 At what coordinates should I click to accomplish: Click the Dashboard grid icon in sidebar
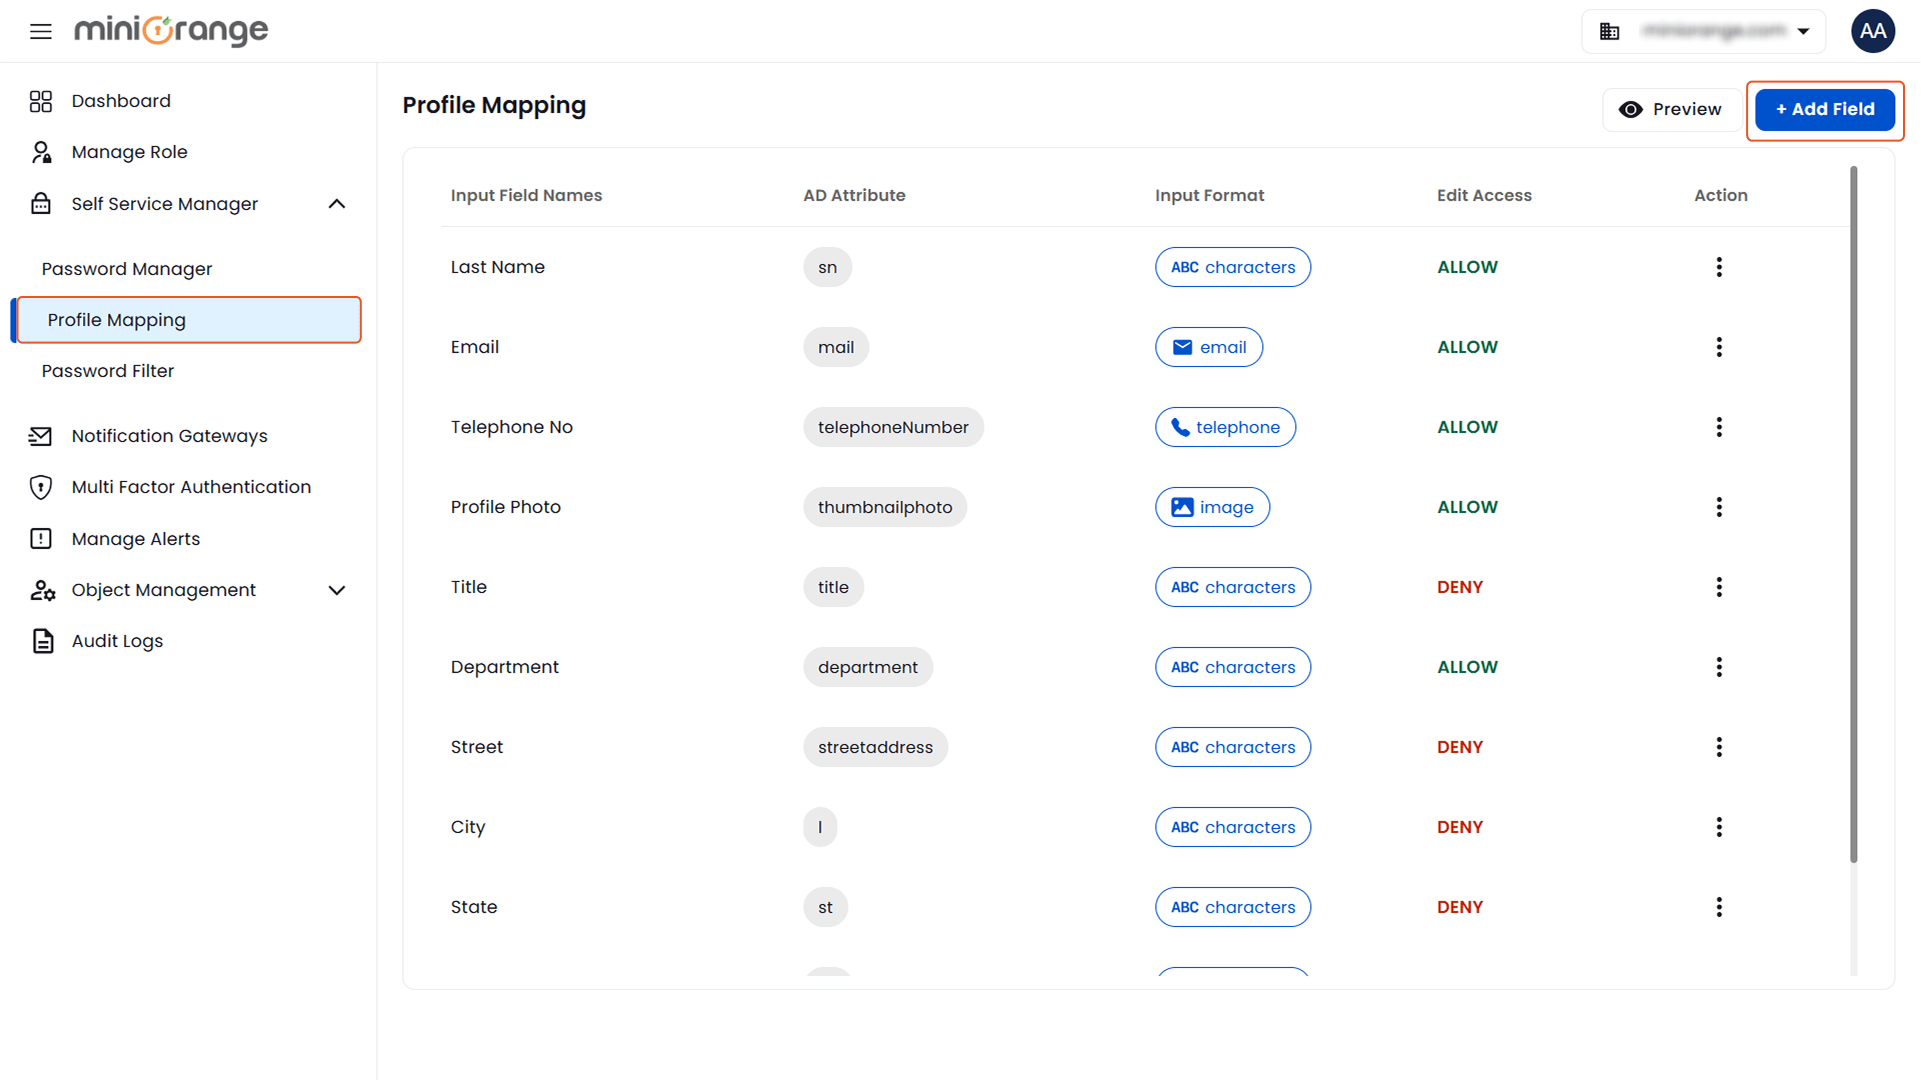point(41,101)
